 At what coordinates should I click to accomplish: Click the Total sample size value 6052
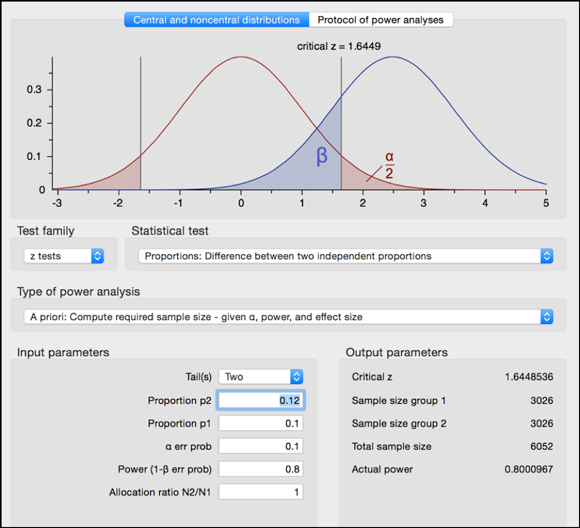pyautogui.click(x=542, y=446)
